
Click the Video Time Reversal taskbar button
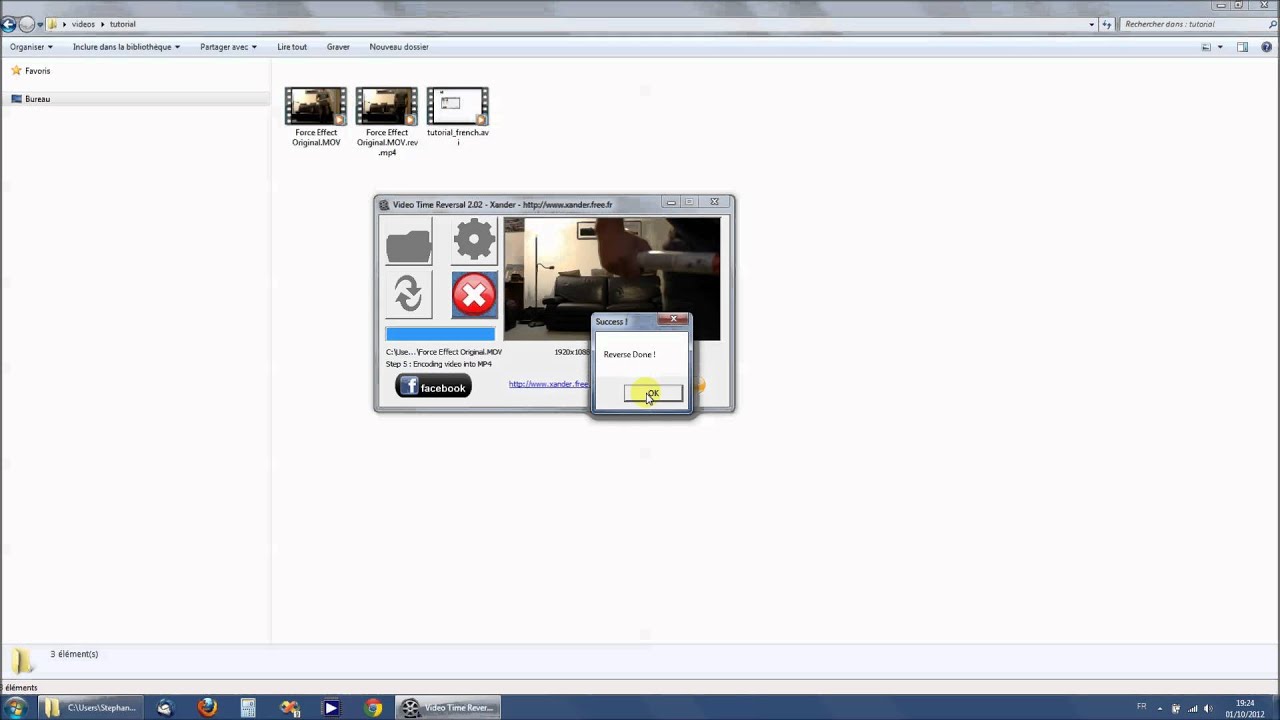point(449,708)
